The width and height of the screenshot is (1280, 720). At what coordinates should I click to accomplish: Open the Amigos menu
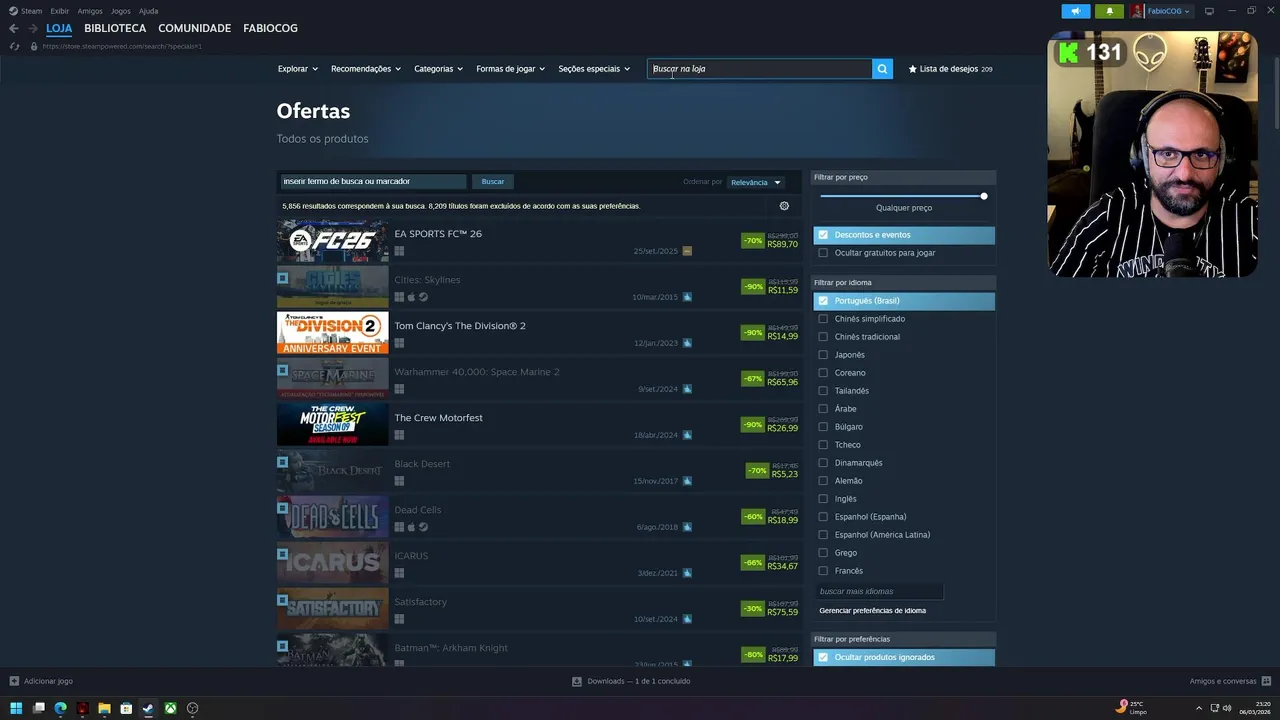(90, 11)
